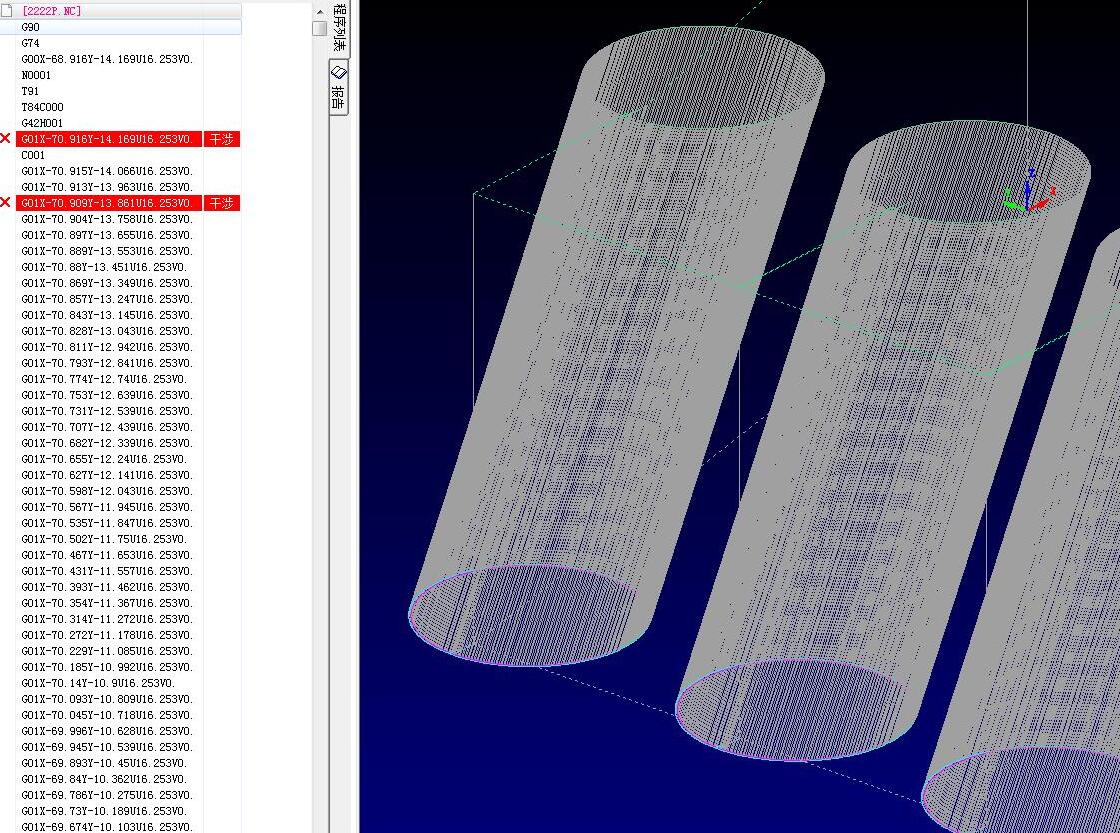Viewport: 1120px width, 833px height.
Task: Click the document icon beside [2222P.NC]
Action: [x=6, y=11]
